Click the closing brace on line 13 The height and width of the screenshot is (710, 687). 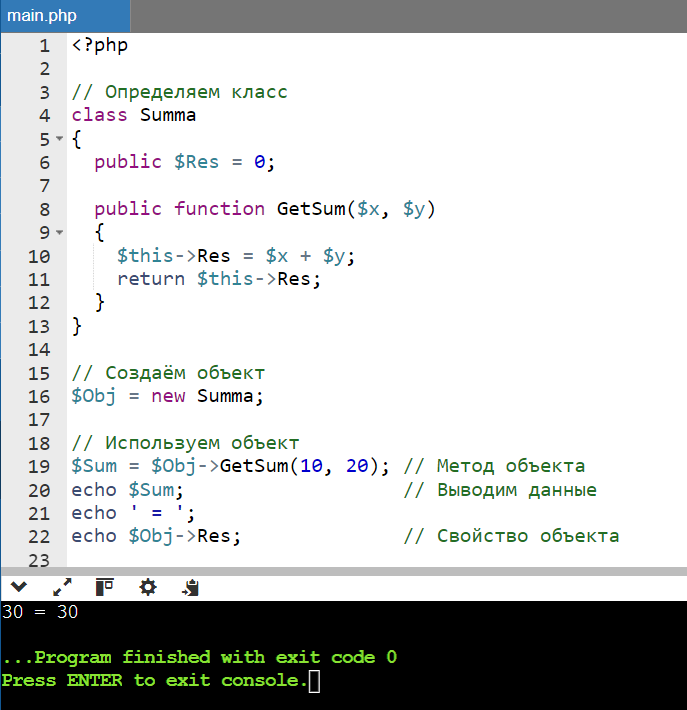coord(77,326)
